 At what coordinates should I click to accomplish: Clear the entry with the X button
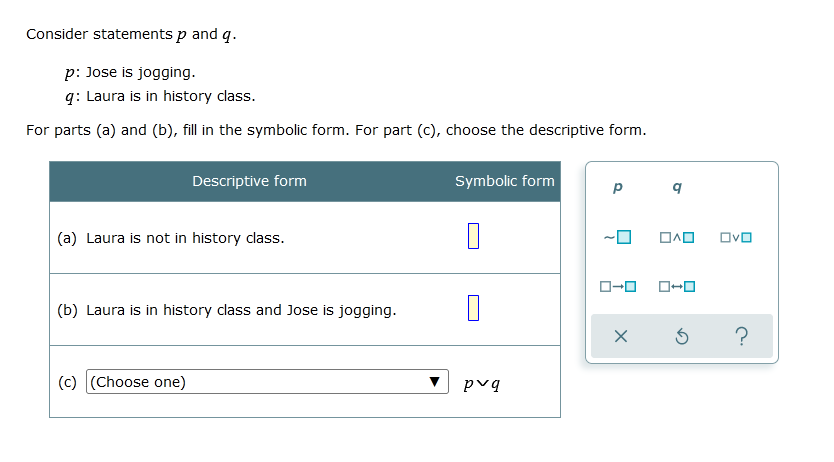[620, 337]
